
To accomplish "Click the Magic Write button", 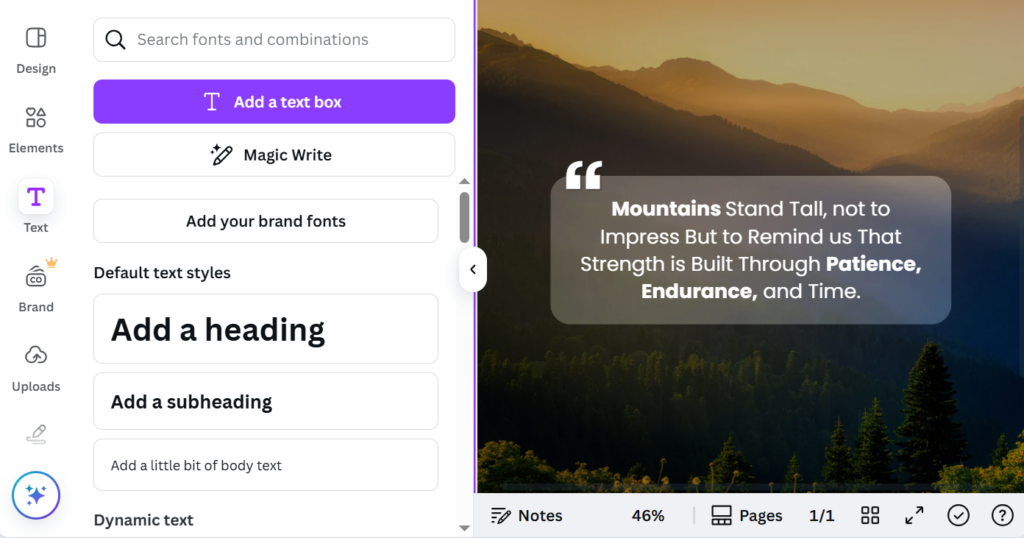I will (x=274, y=155).
